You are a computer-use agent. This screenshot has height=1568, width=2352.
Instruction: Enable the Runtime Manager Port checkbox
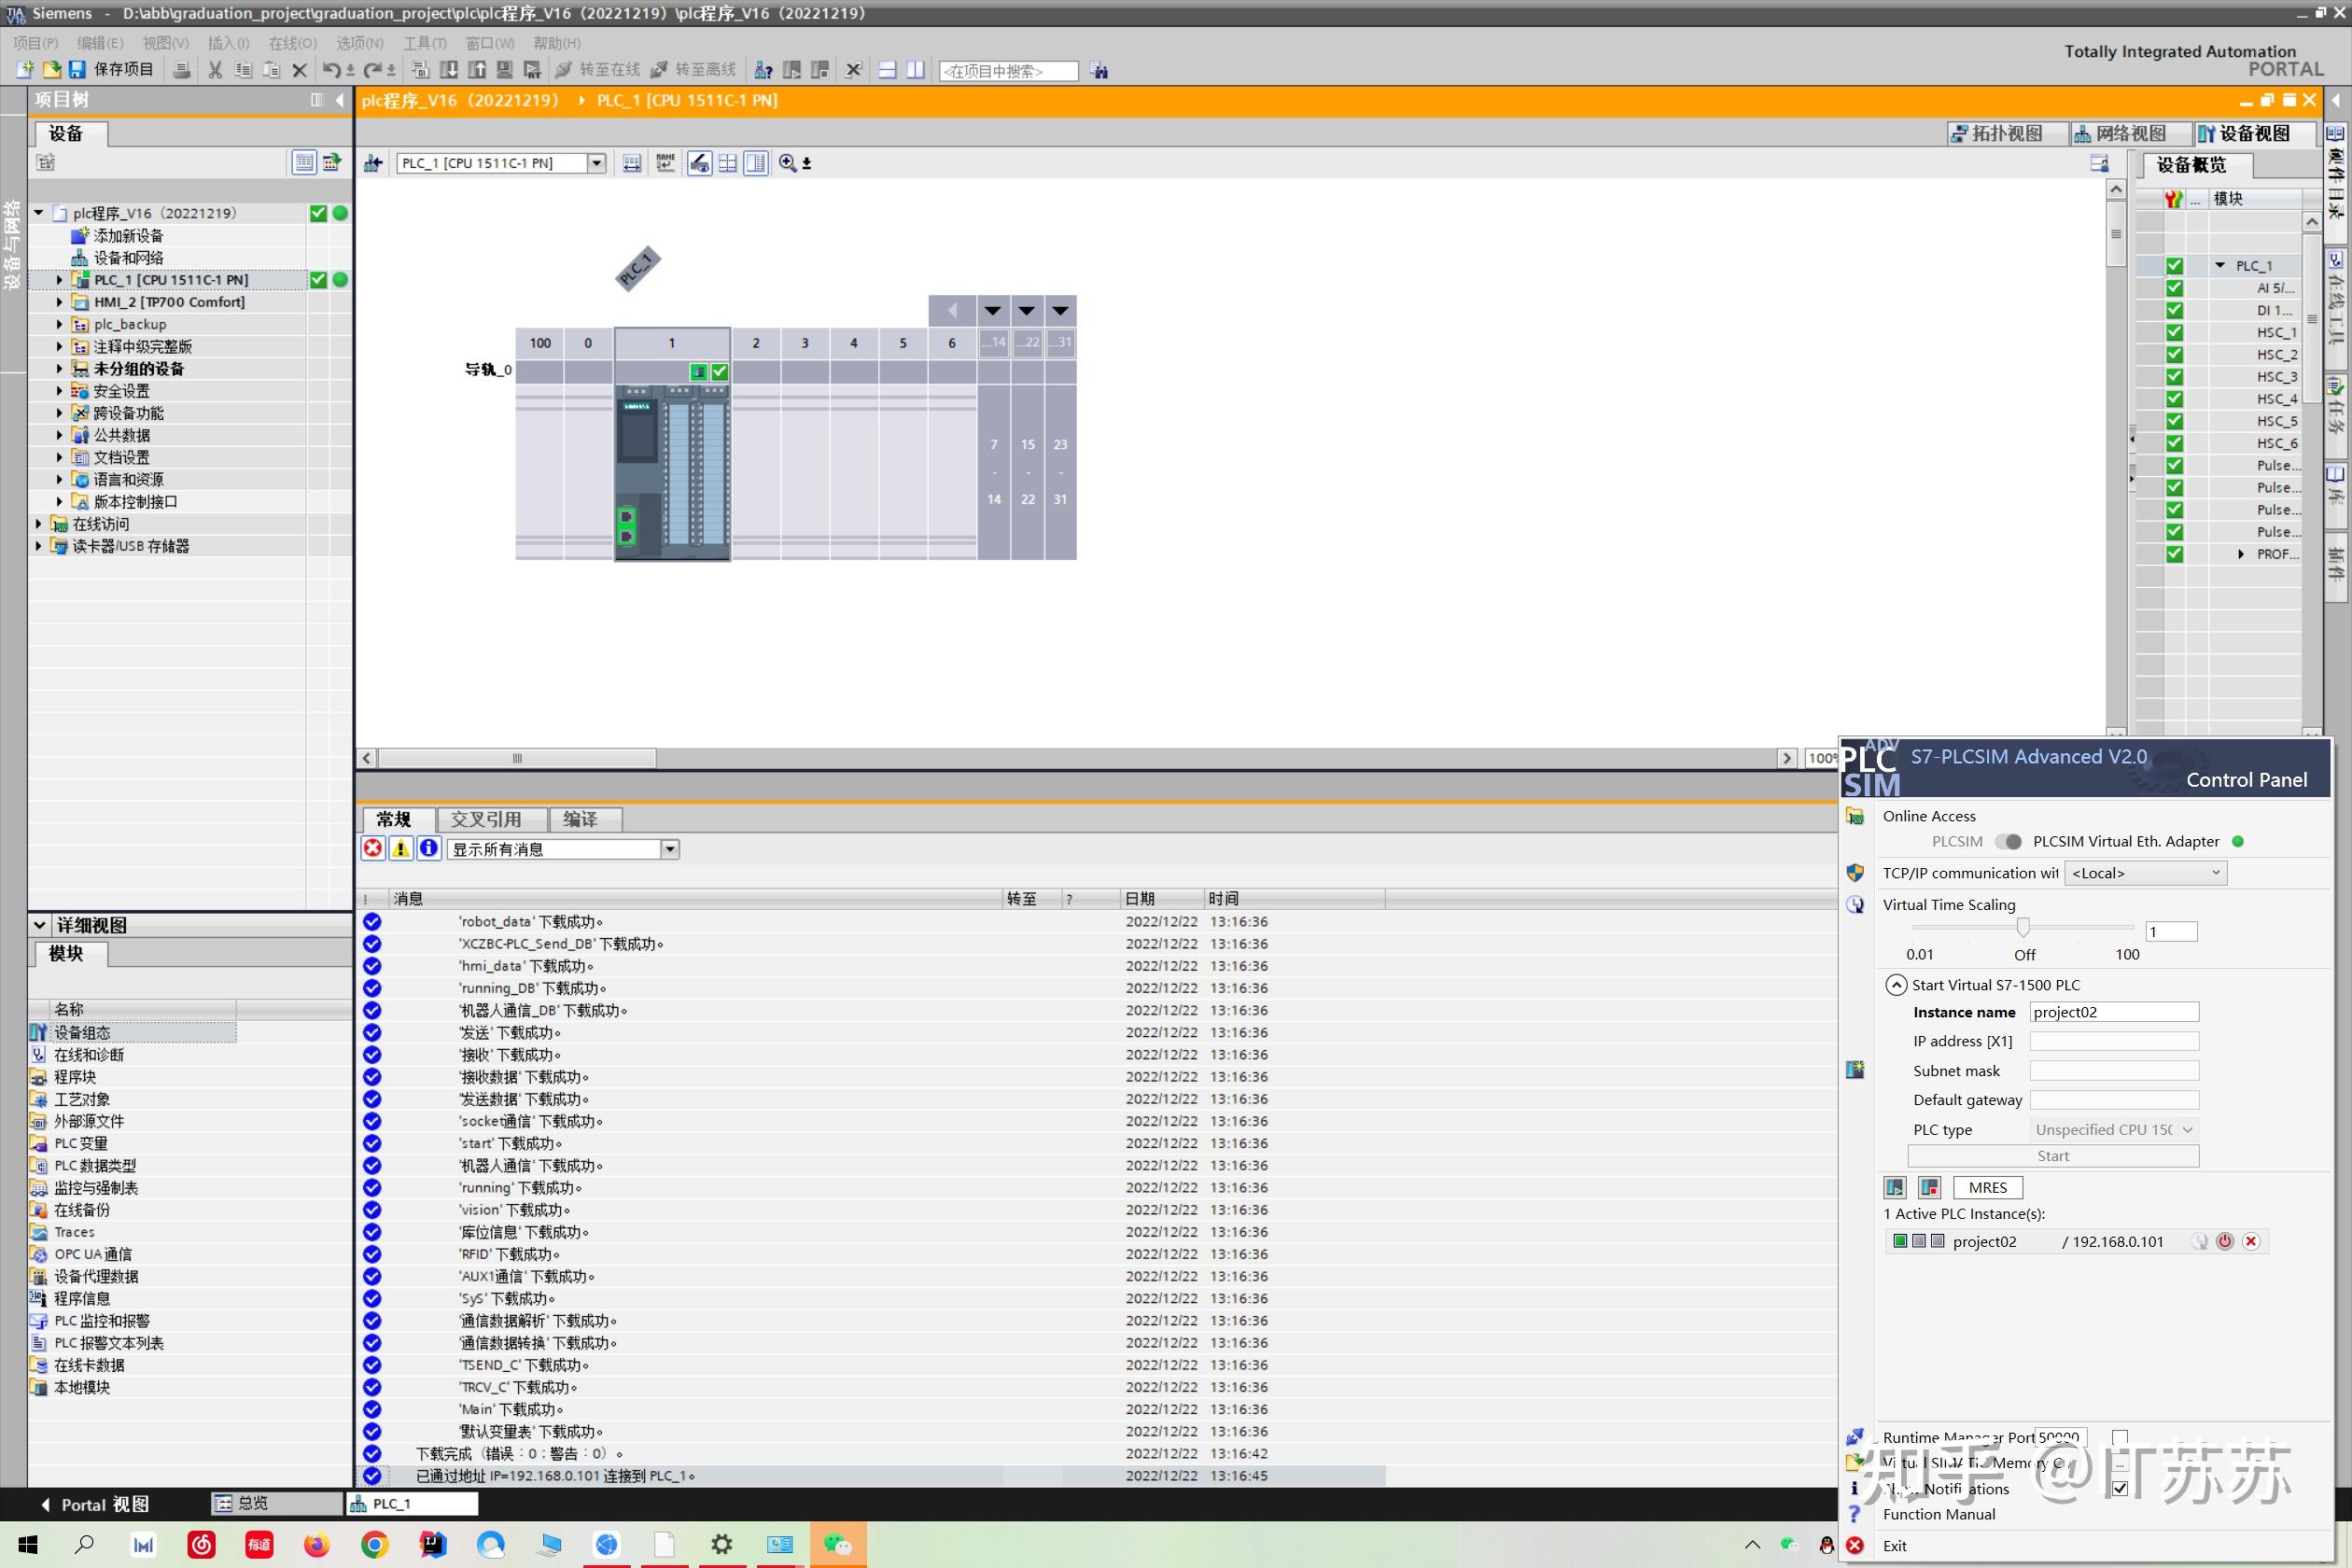tap(2119, 1437)
